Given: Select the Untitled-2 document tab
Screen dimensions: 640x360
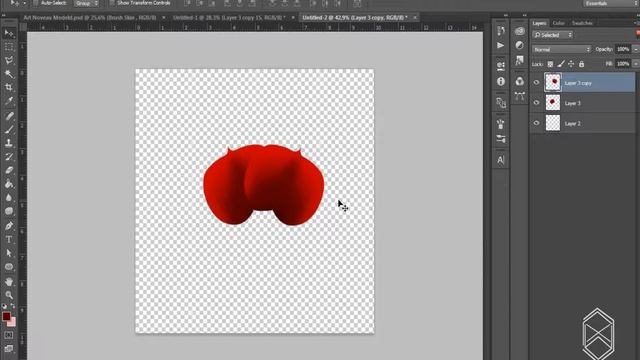Looking at the screenshot, I should point(354,18).
